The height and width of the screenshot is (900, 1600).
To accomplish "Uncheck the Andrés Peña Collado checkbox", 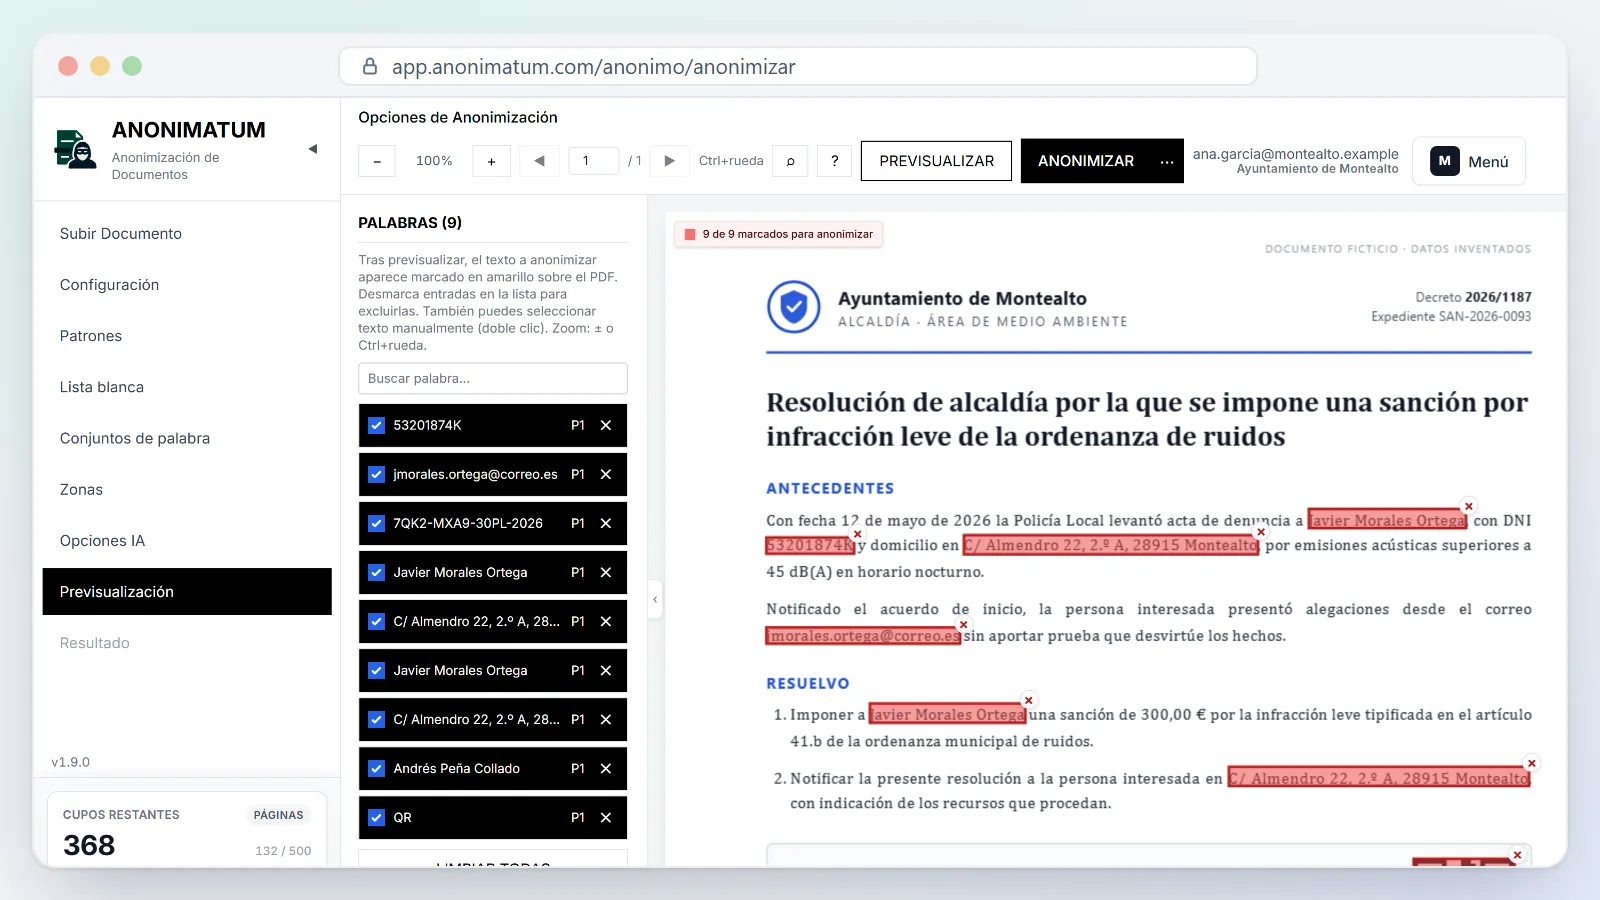I will click(376, 768).
